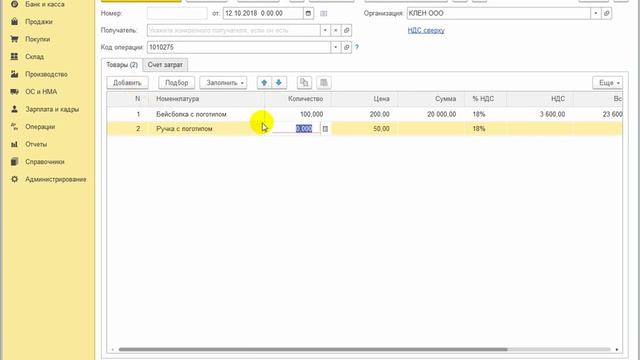Click the scrollbar right arrow
This screenshot has height=360, width=640.
[x=617, y=349]
